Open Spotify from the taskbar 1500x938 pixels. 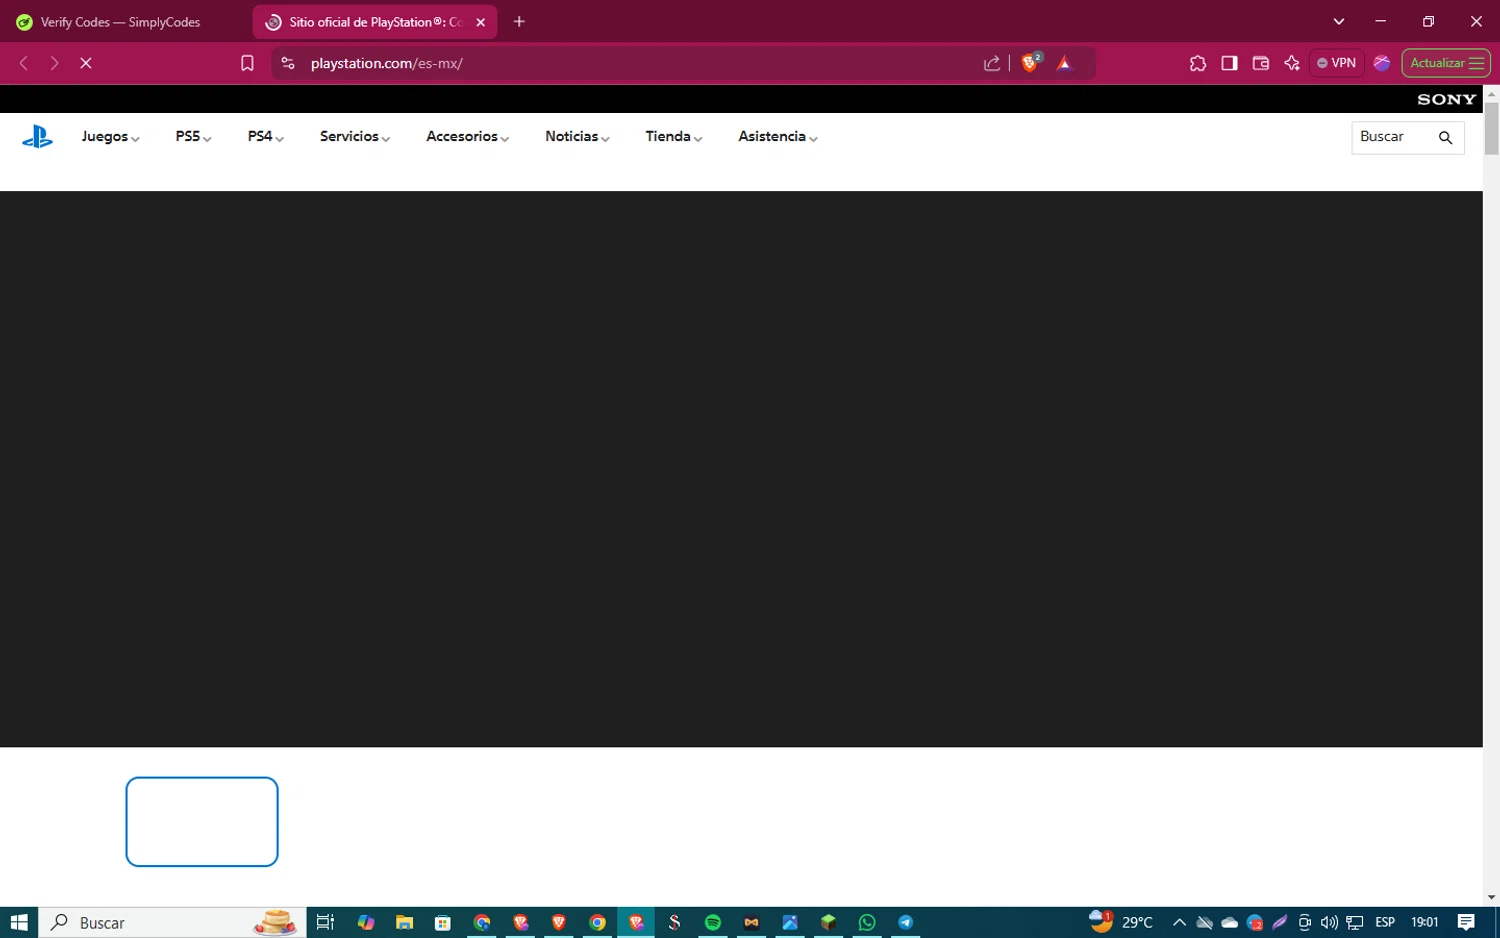tap(713, 922)
